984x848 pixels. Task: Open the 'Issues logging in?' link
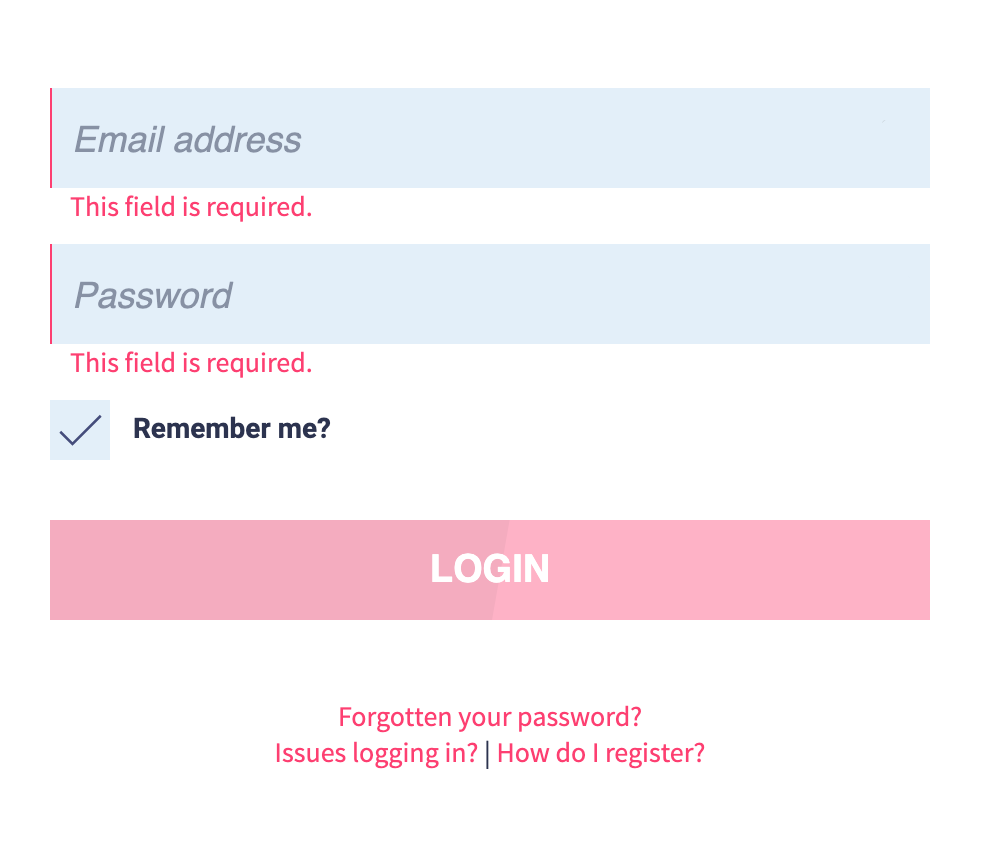coord(376,753)
